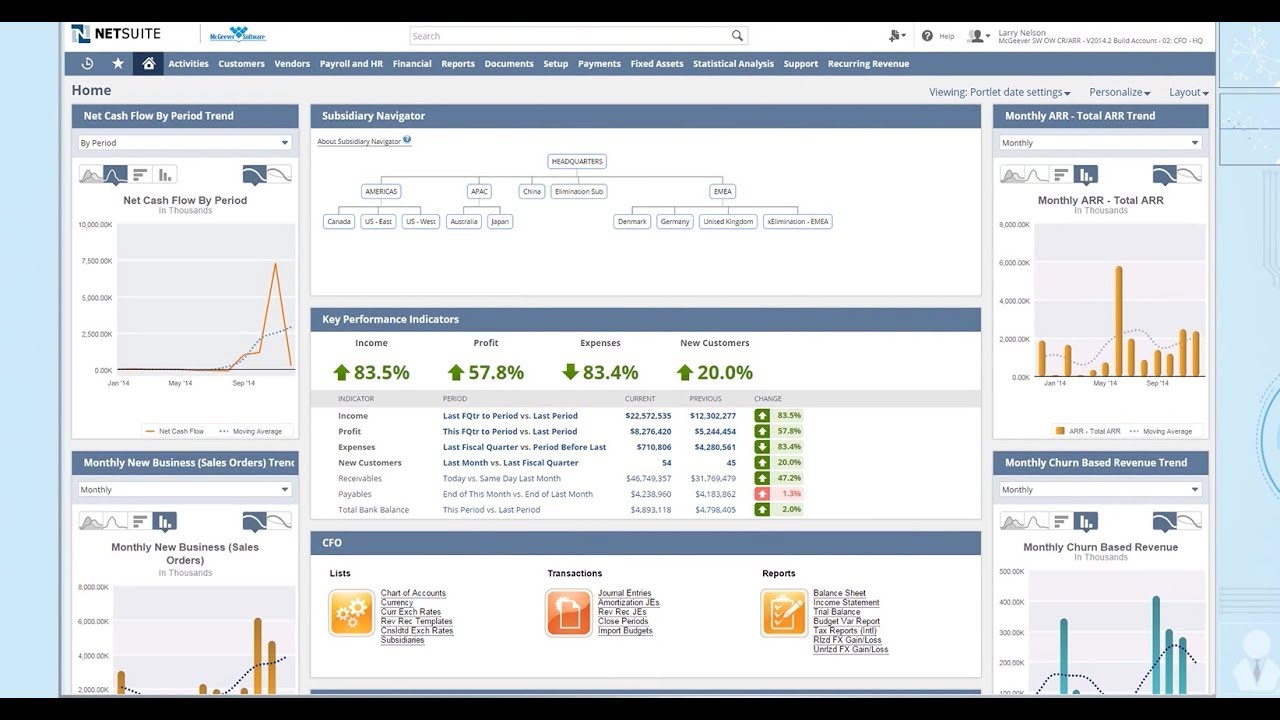The width and height of the screenshot is (1280, 720).
Task: Select column chart type in Monthly ARR portlet
Action: [1085, 175]
